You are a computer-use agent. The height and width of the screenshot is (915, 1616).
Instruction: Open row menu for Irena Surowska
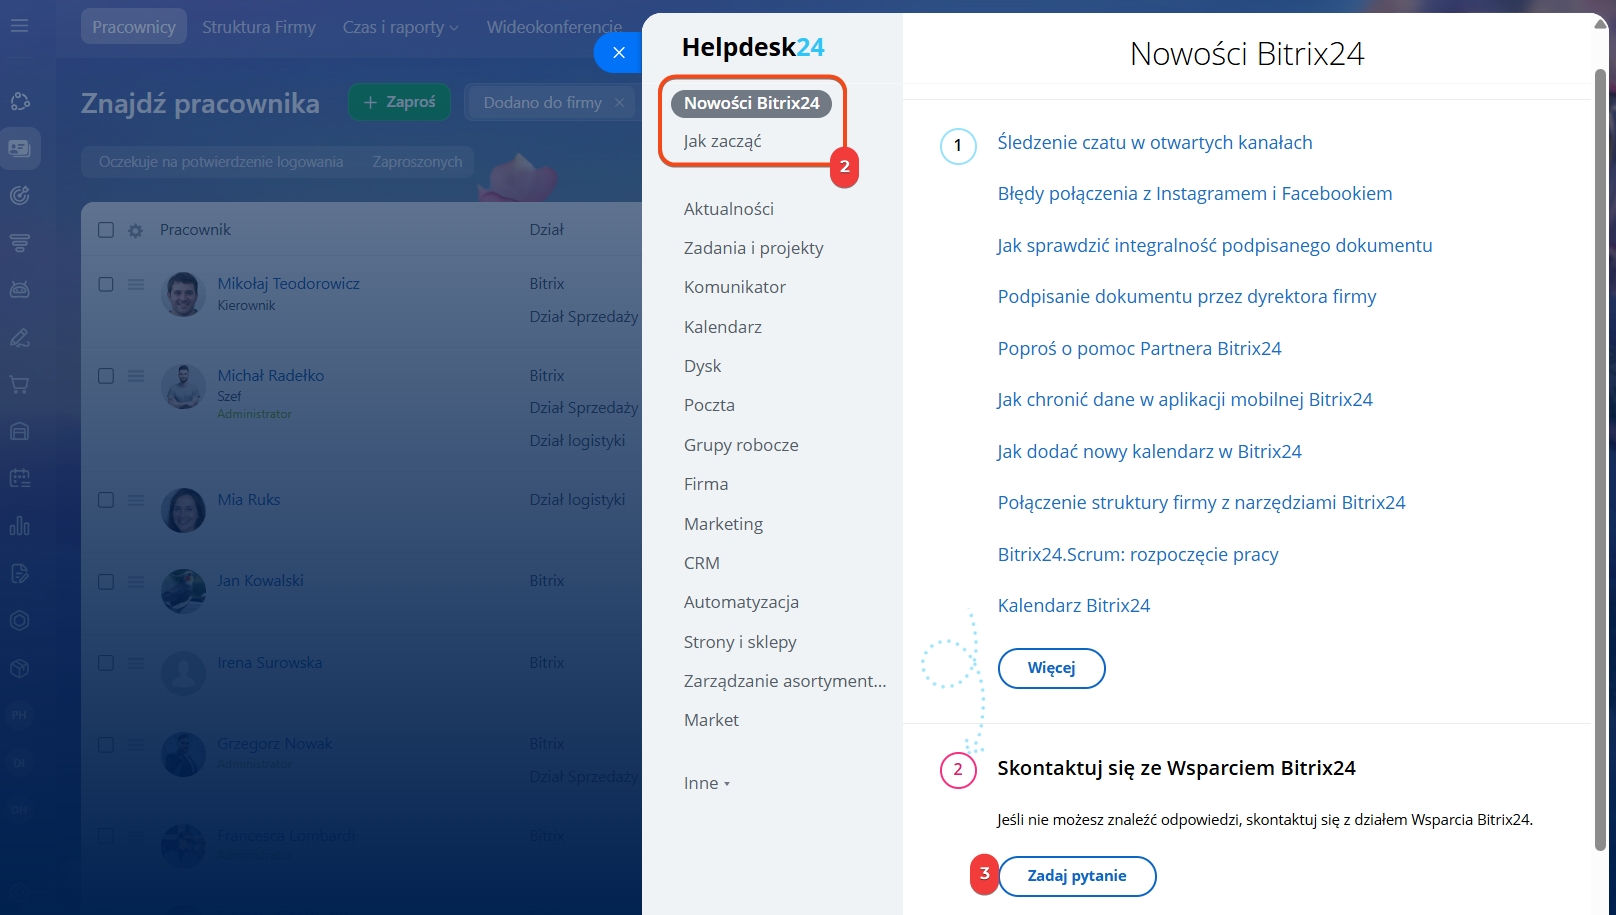pos(136,663)
